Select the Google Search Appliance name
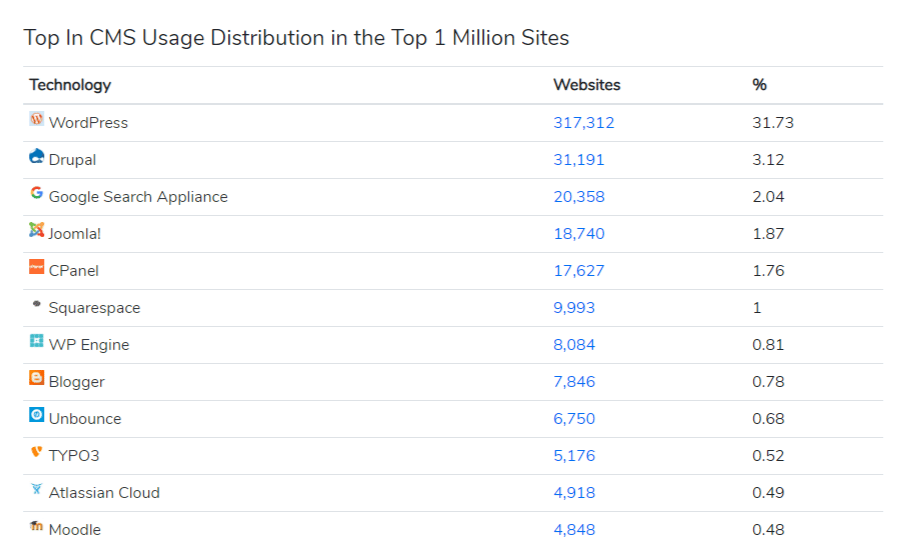897x555 pixels. pyautogui.click(x=138, y=197)
